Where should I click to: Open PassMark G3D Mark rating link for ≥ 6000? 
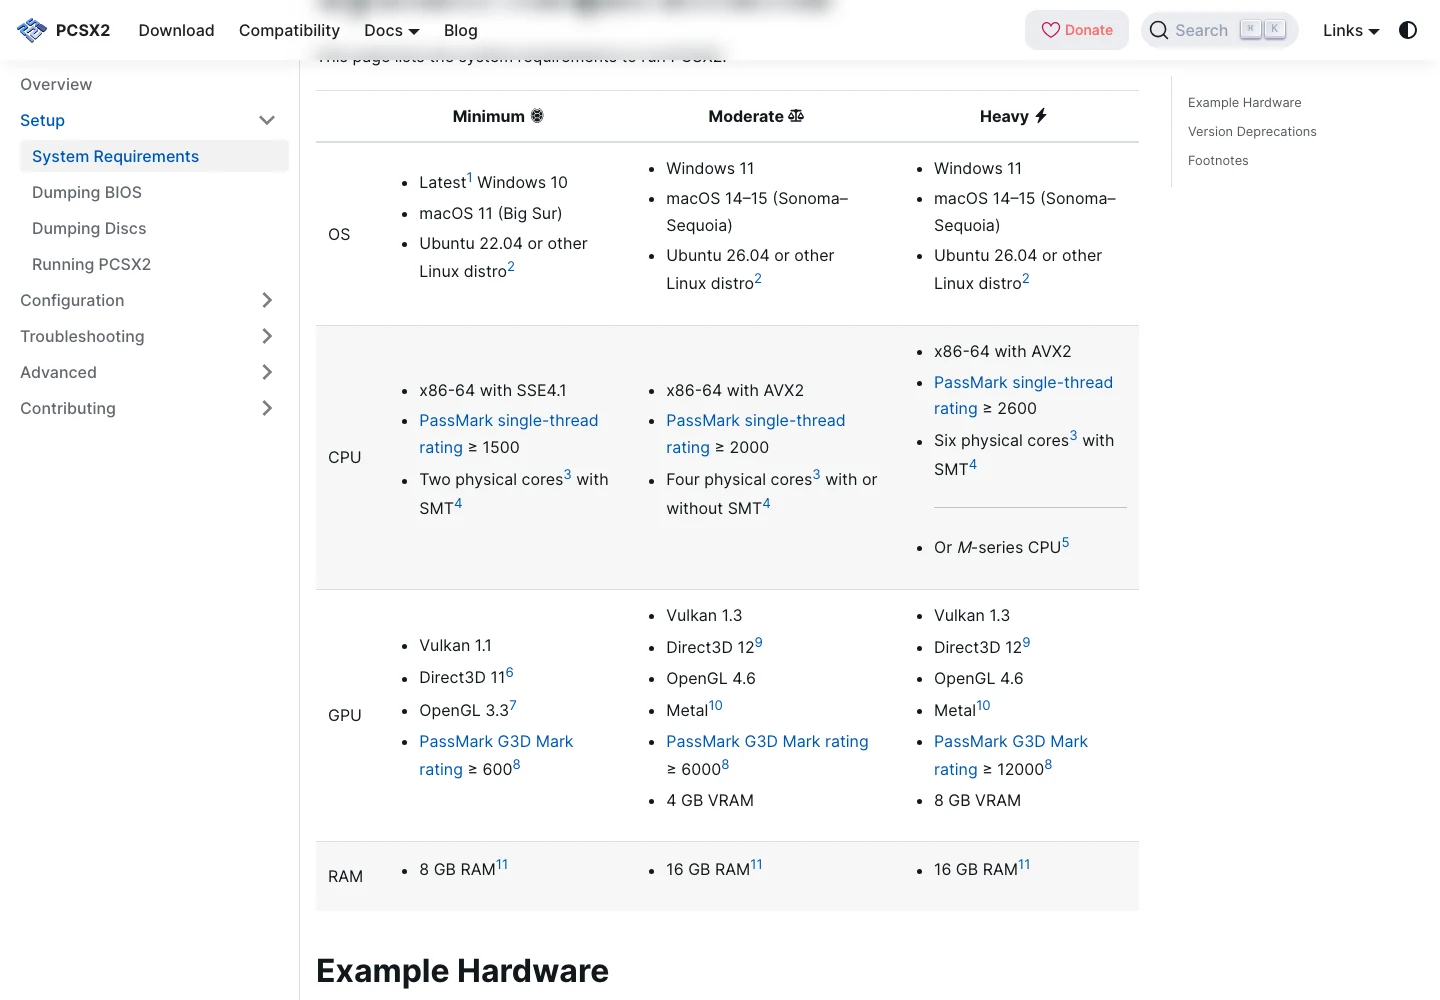[x=767, y=741]
